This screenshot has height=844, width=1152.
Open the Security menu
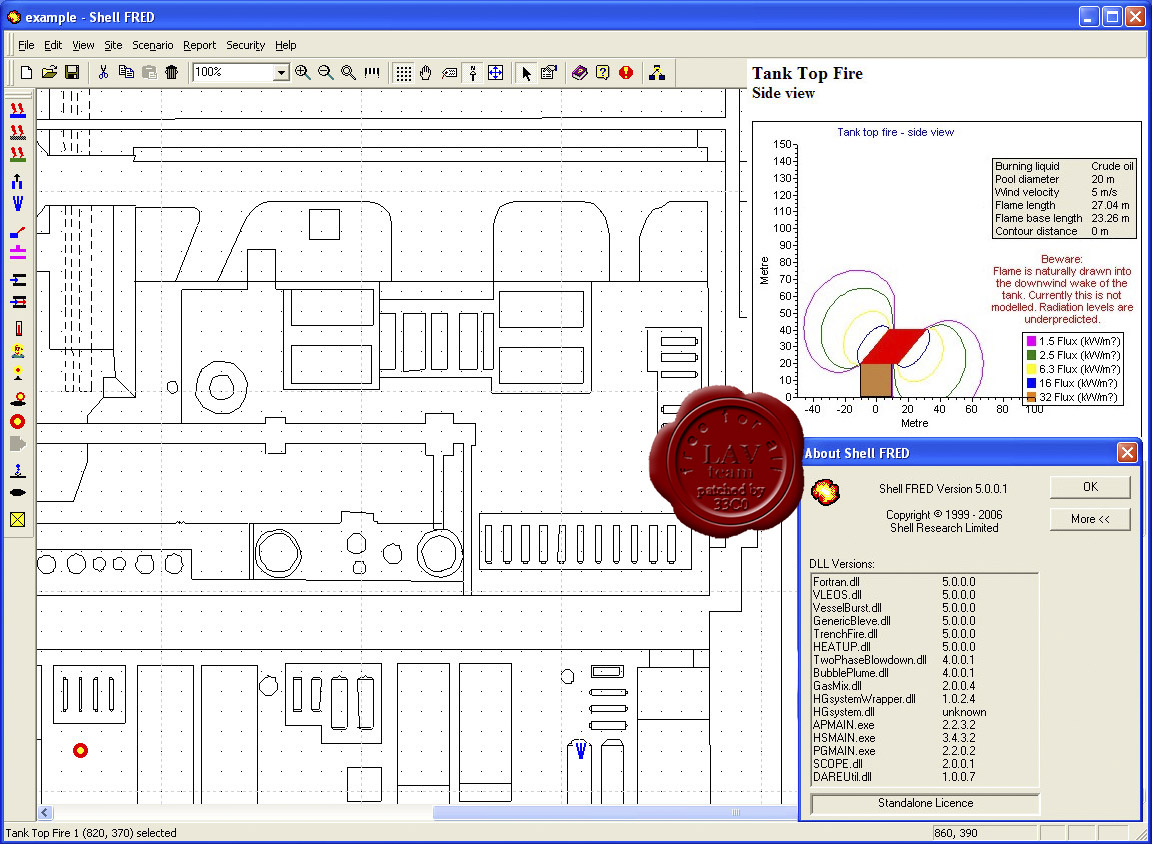(x=245, y=45)
